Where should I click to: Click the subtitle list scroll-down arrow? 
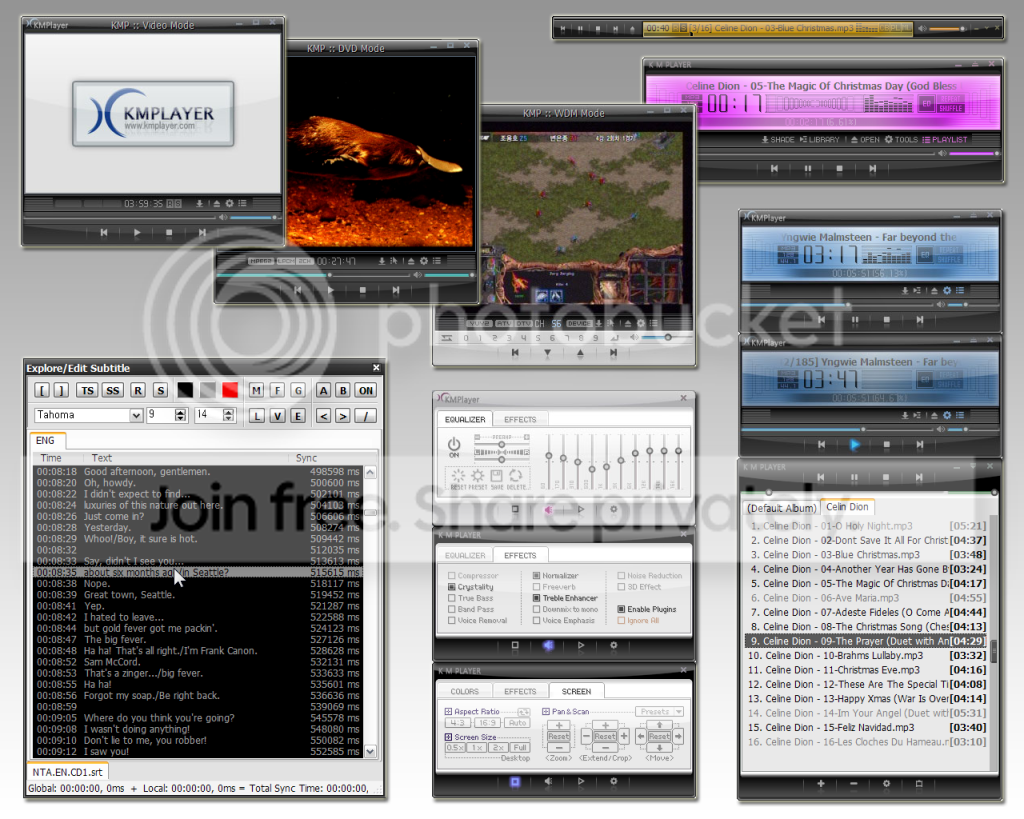370,752
